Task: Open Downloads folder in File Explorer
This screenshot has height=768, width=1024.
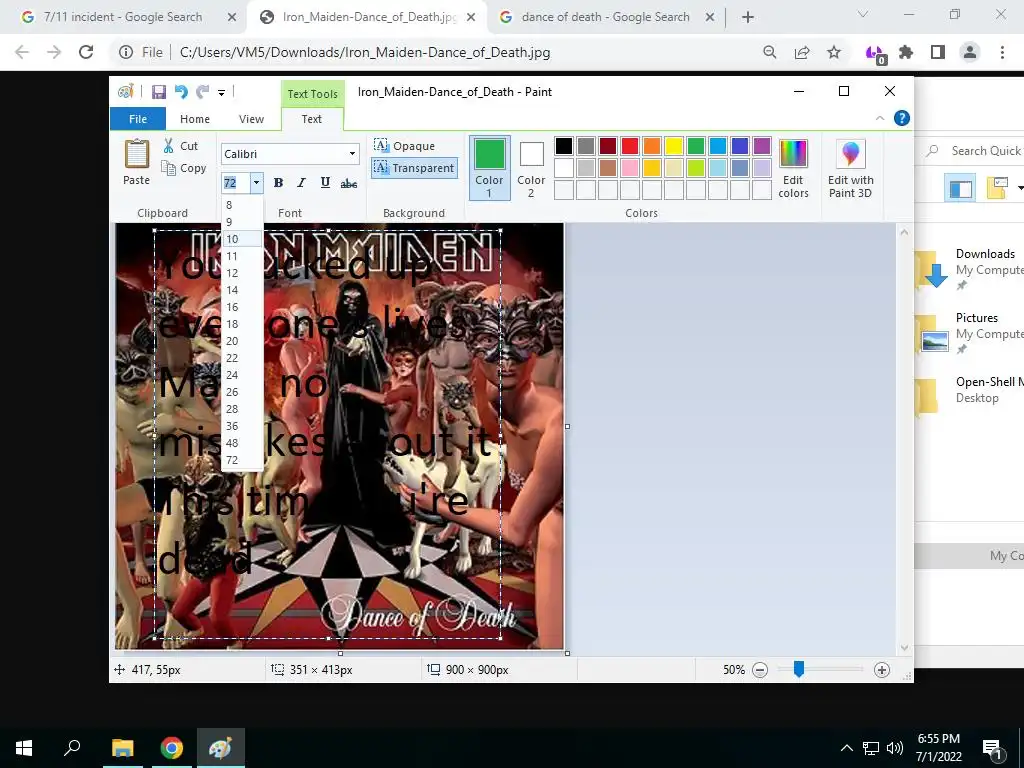Action: click(x=968, y=269)
